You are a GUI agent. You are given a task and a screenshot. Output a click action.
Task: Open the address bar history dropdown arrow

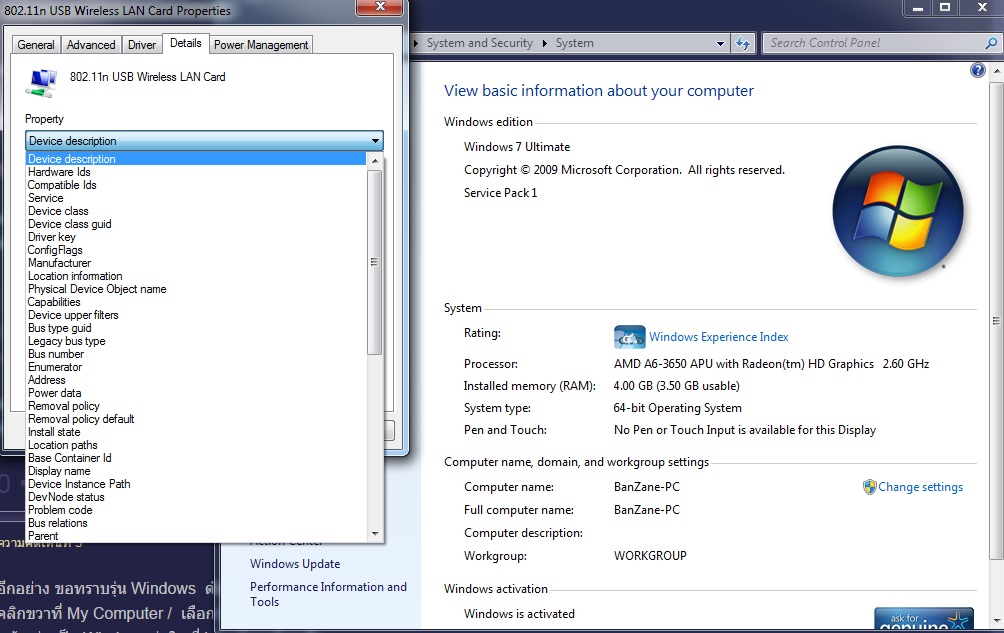pos(720,44)
